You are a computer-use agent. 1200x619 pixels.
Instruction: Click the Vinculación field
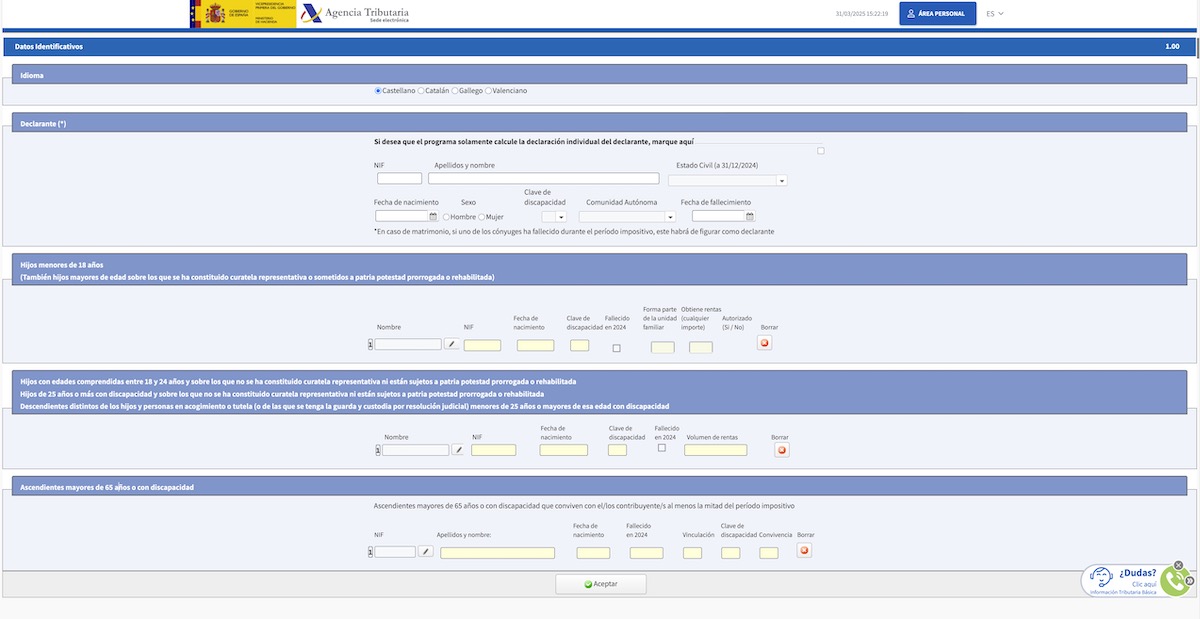click(x=692, y=553)
